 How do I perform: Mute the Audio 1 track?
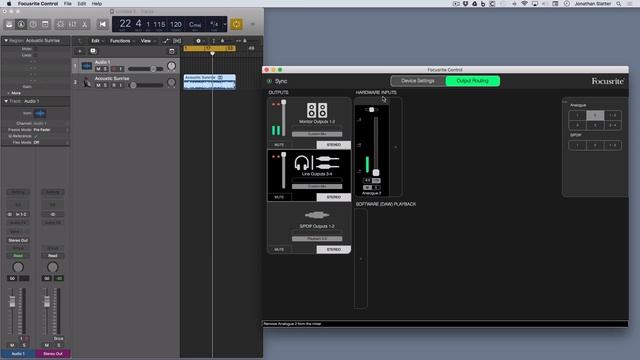click(x=98, y=69)
